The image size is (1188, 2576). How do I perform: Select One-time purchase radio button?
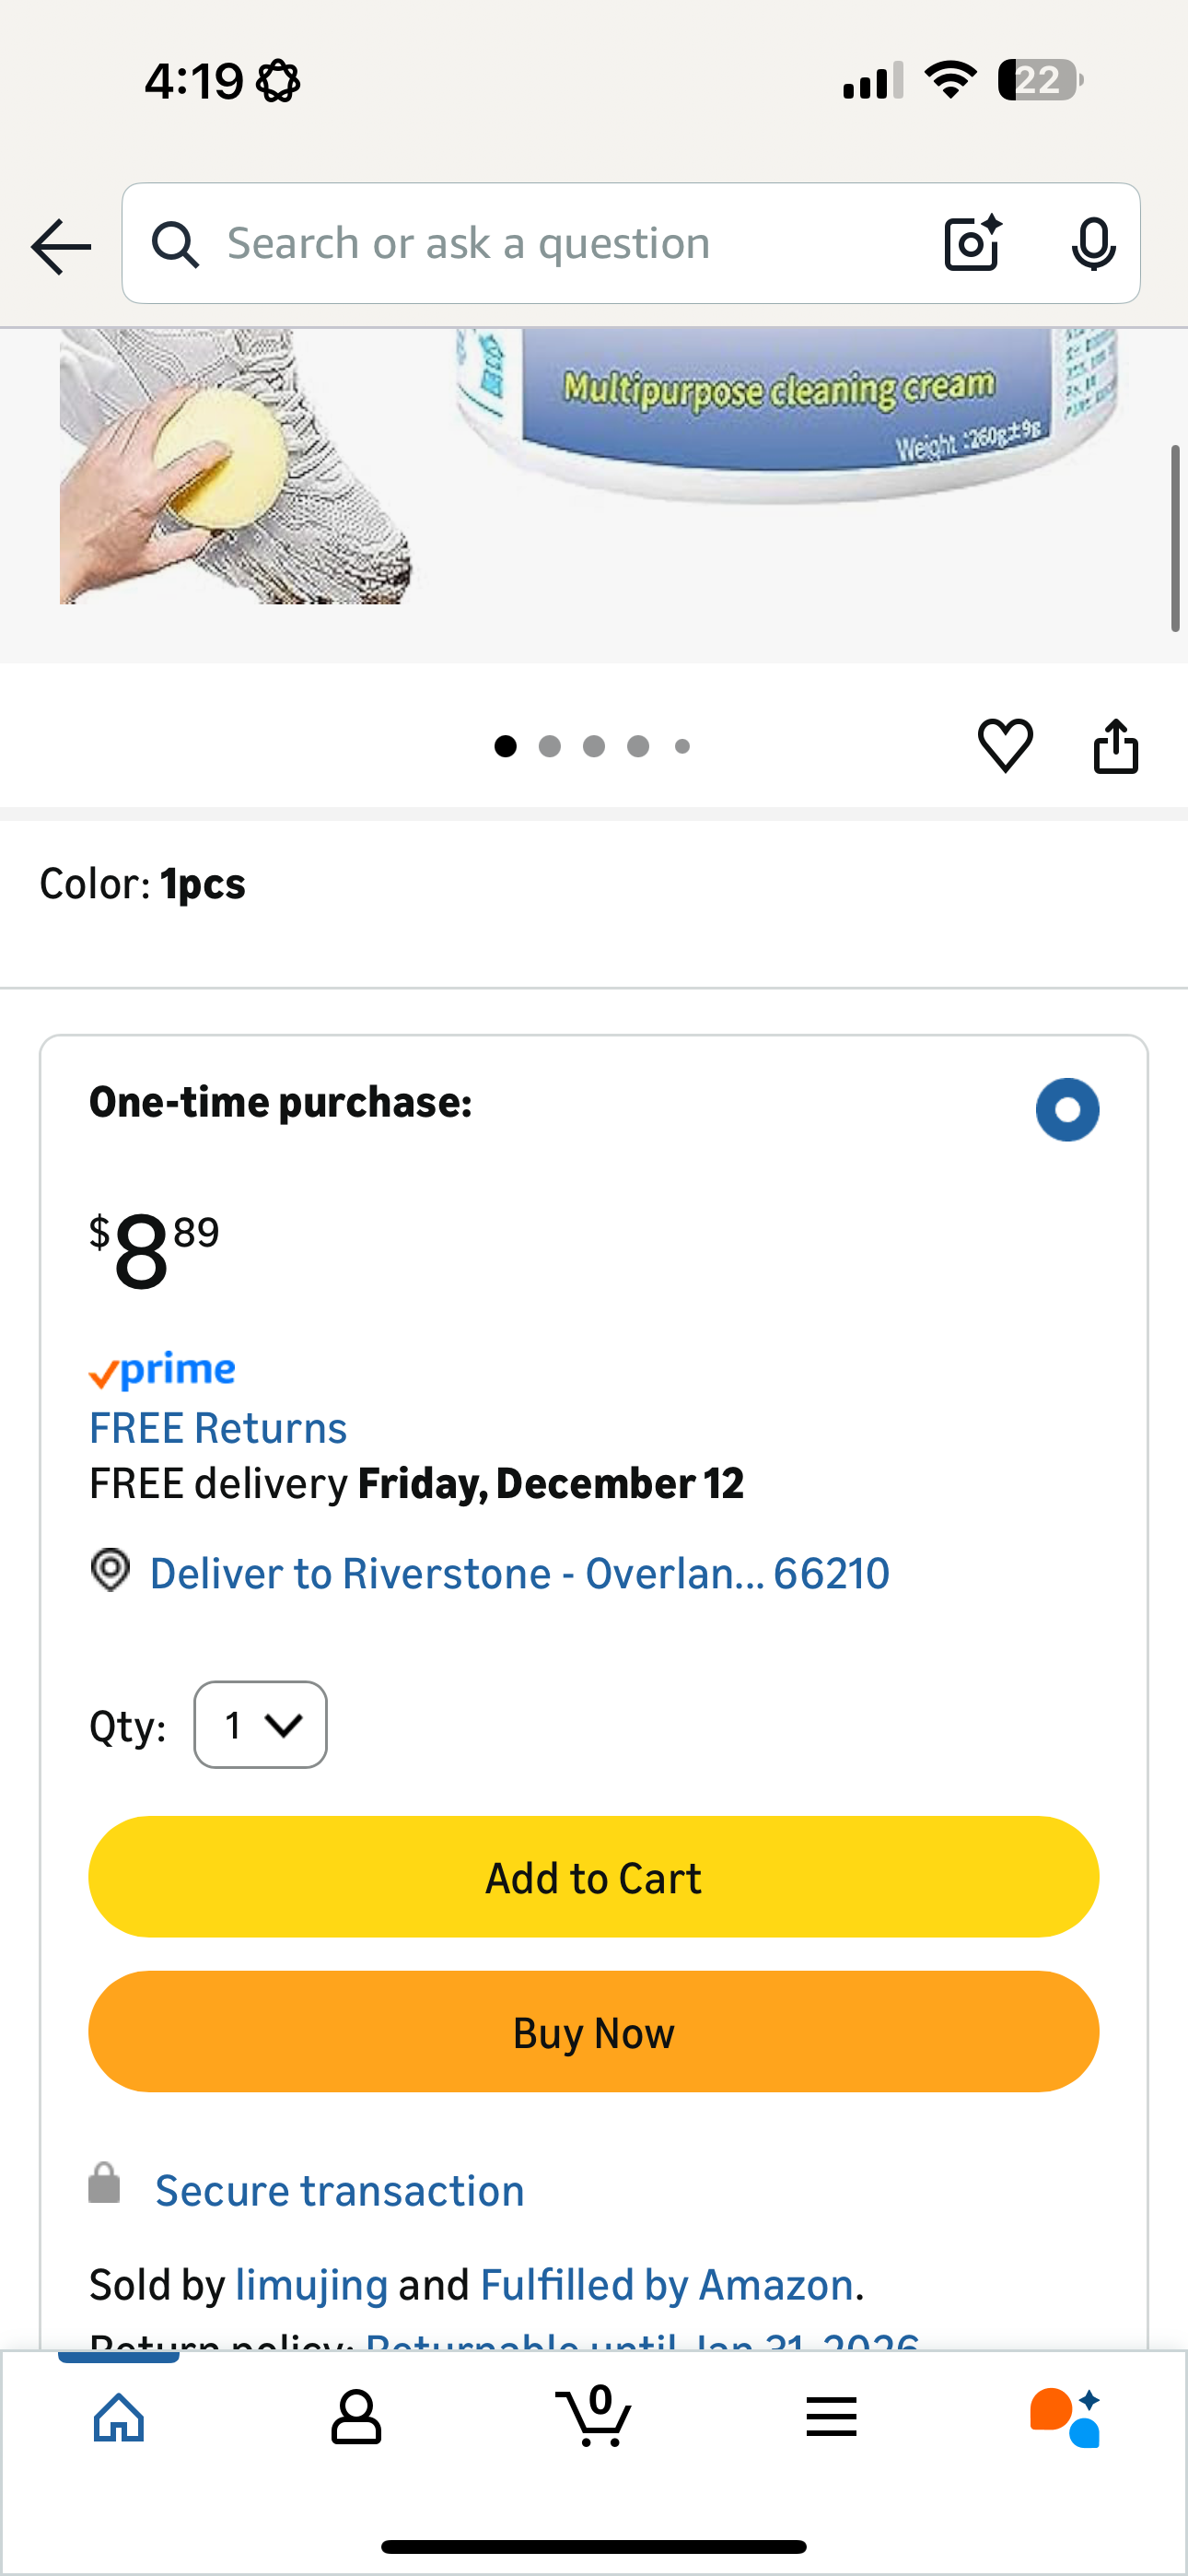point(1067,1109)
